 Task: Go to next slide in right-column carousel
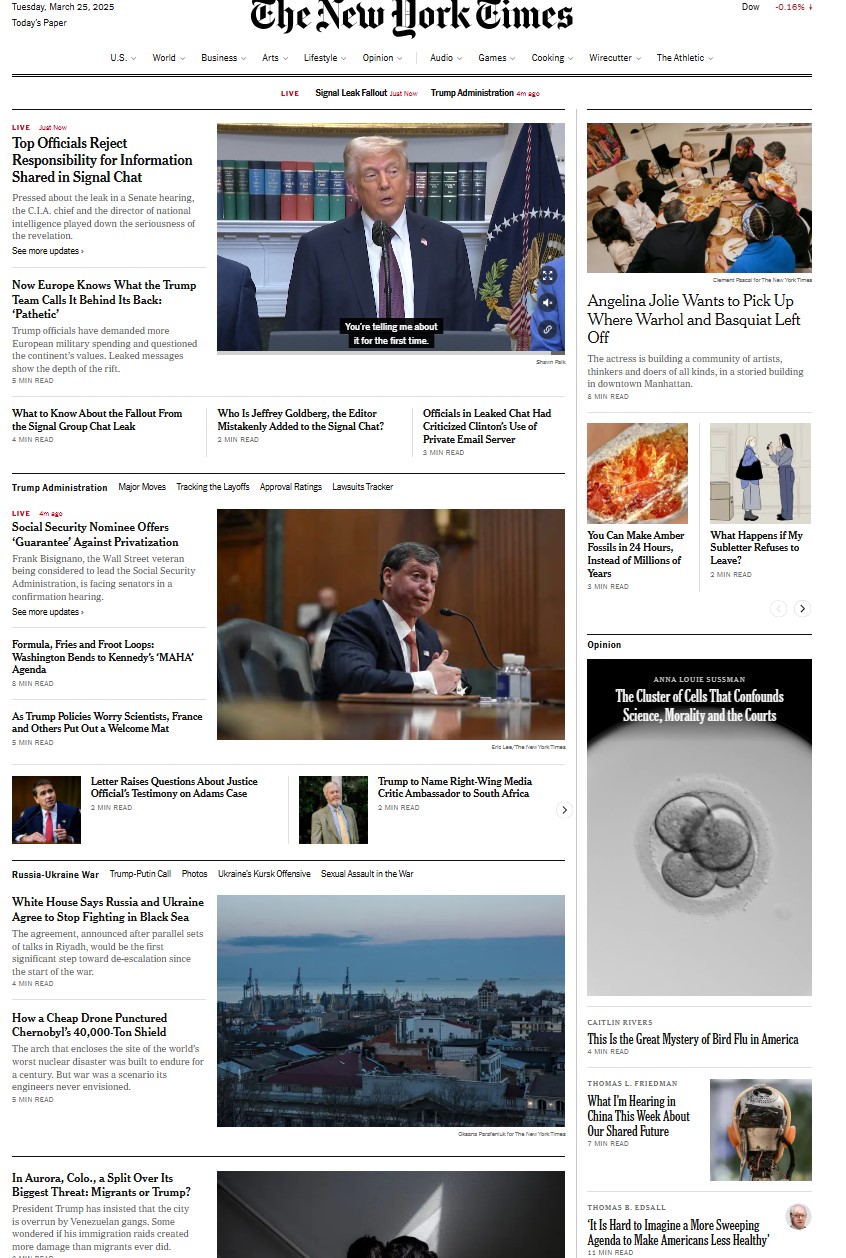(x=802, y=608)
